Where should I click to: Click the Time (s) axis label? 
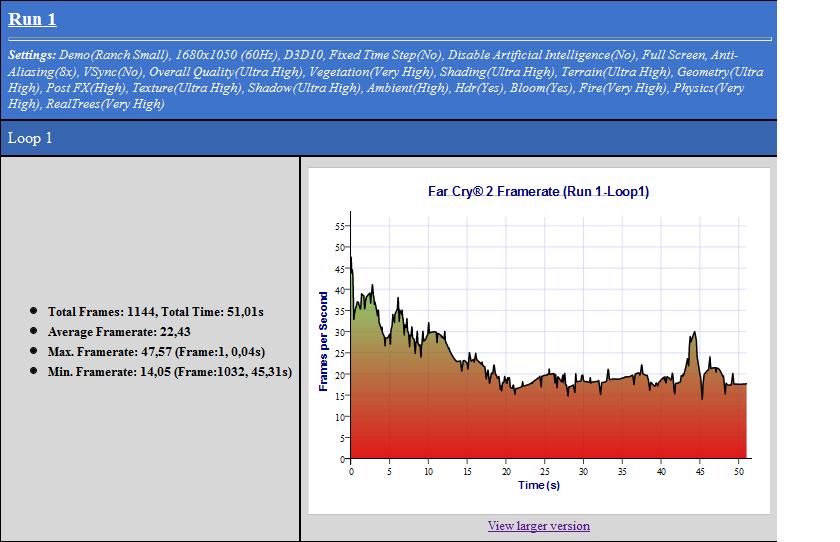pyautogui.click(x=539, y=485)
